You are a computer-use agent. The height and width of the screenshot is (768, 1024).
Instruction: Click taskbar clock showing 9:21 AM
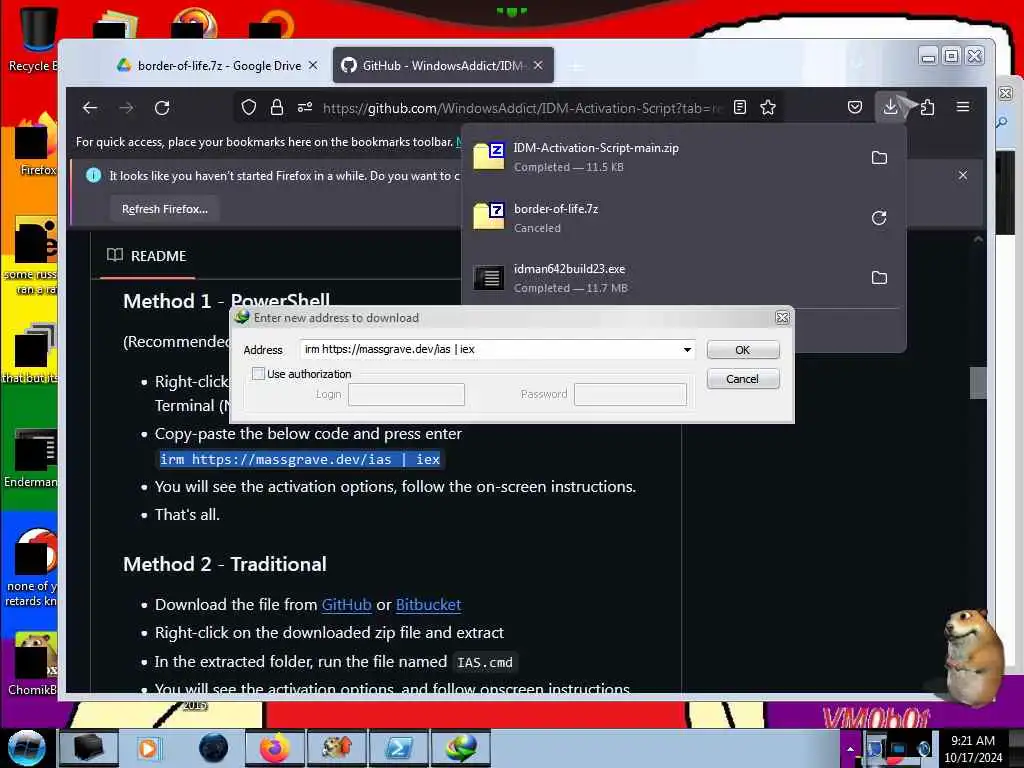point(972,748)
